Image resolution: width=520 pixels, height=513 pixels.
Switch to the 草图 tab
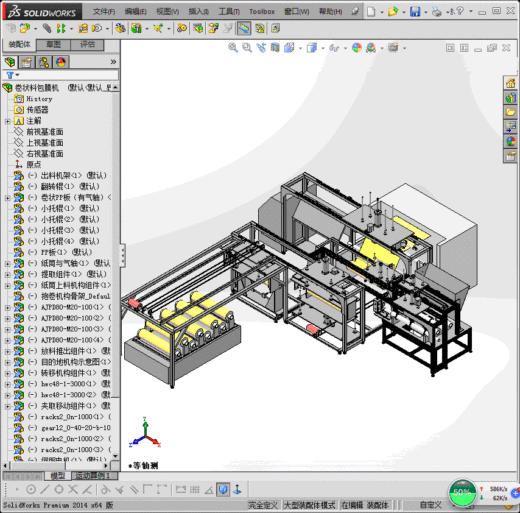pos(53,44)
